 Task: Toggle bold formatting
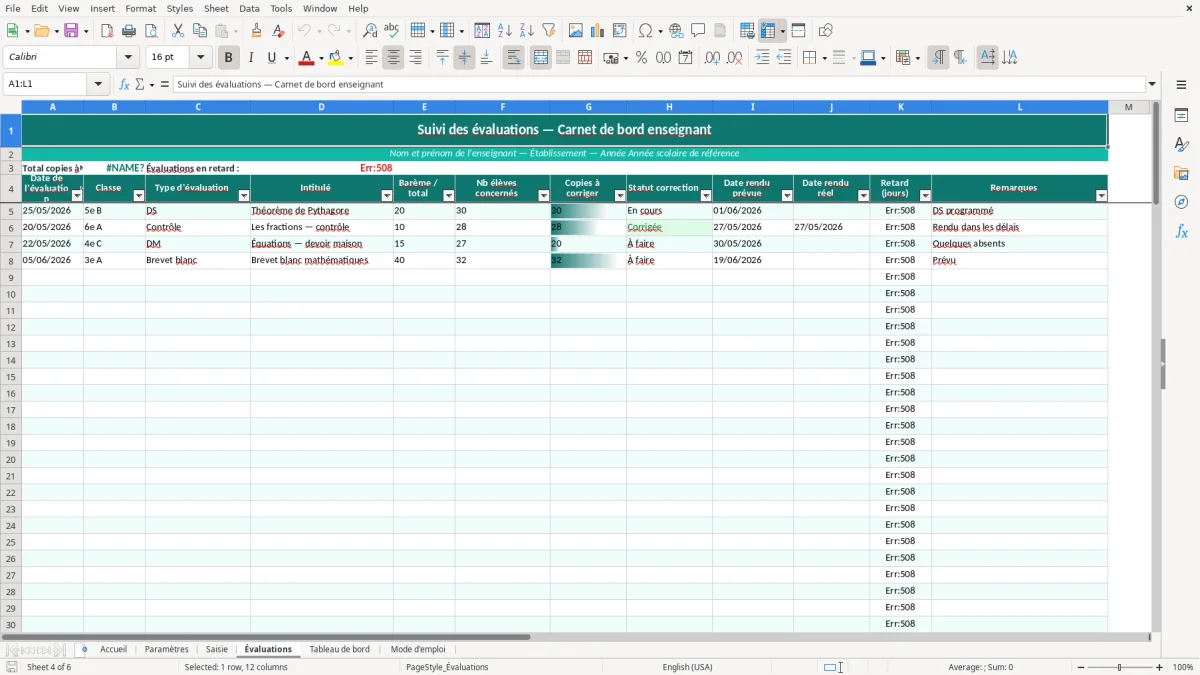(228, 58)
